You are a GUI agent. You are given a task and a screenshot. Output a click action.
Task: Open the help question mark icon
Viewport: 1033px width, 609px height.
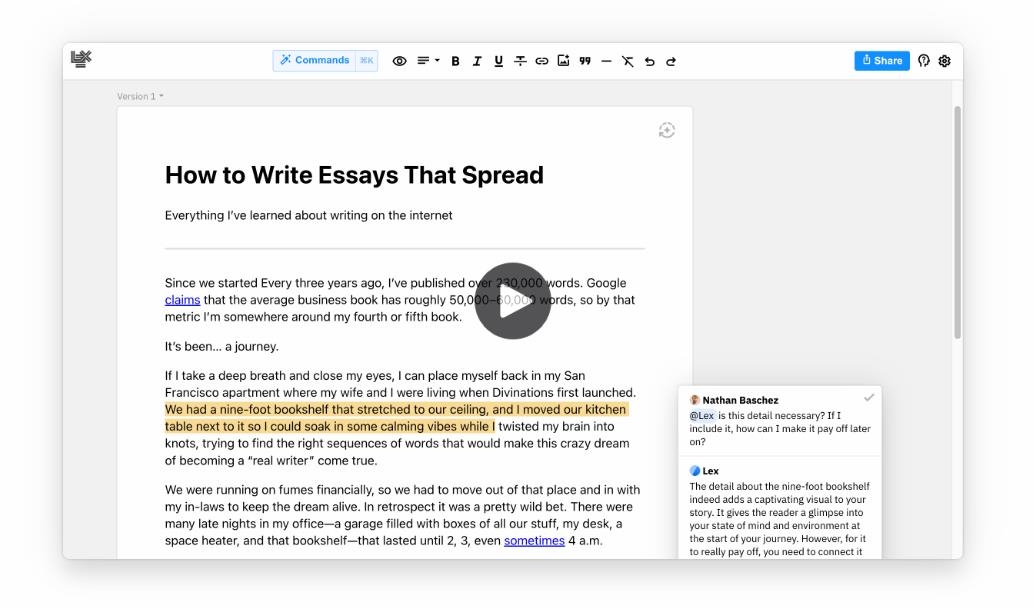(924, 61)
